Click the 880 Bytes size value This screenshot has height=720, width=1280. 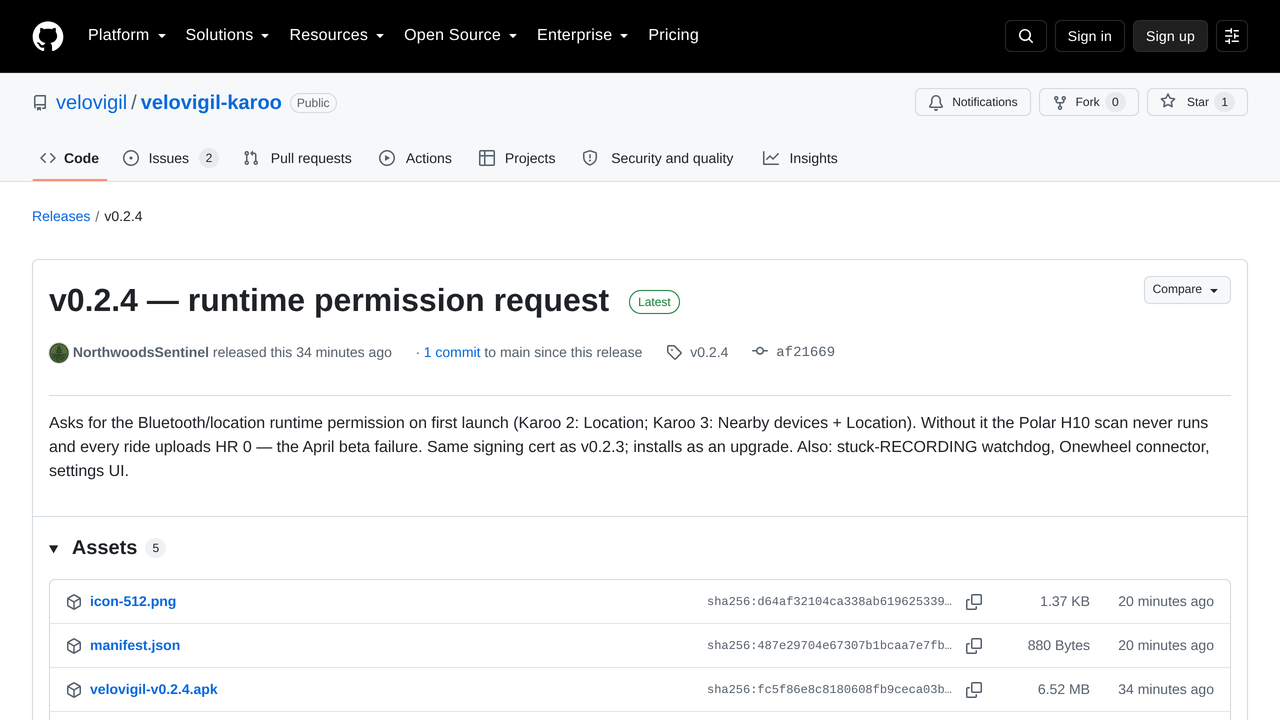pyautogui.click(x=1059, y=646)
